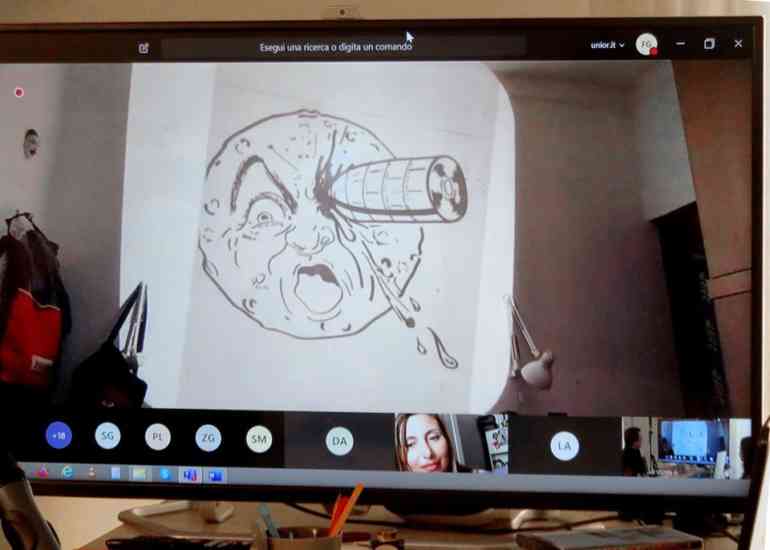Image resolution: width=770 pixels, height=550 pixels.
Task: Open the FG profile avatar menu
Action: (x=646, y=45)
